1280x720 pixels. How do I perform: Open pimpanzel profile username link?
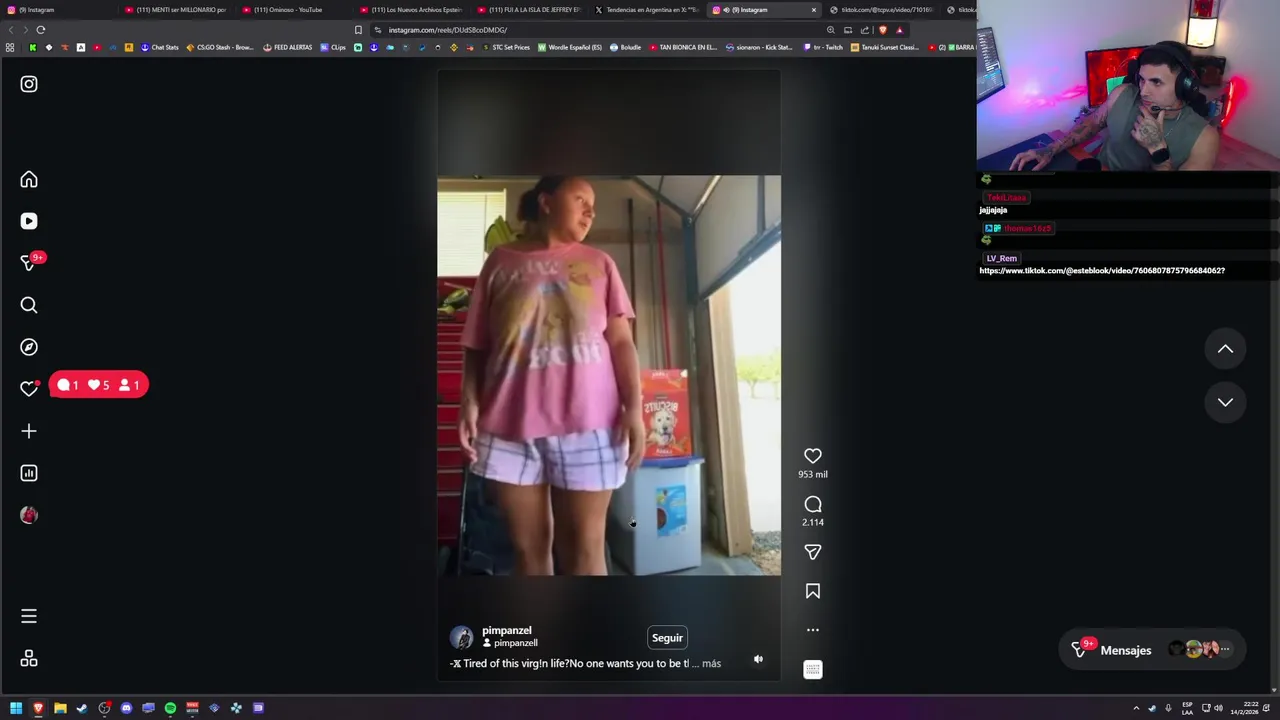506,630
